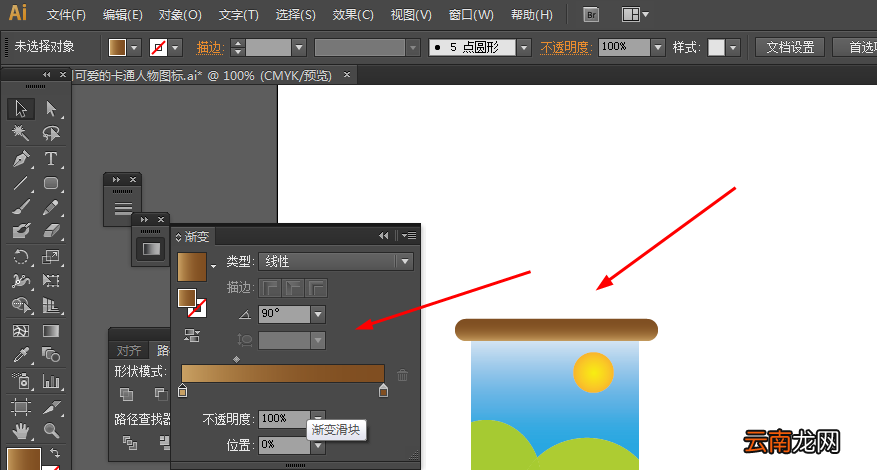Switch to the 对齐 align tab
877x470 pixels.
coord(129,350)
